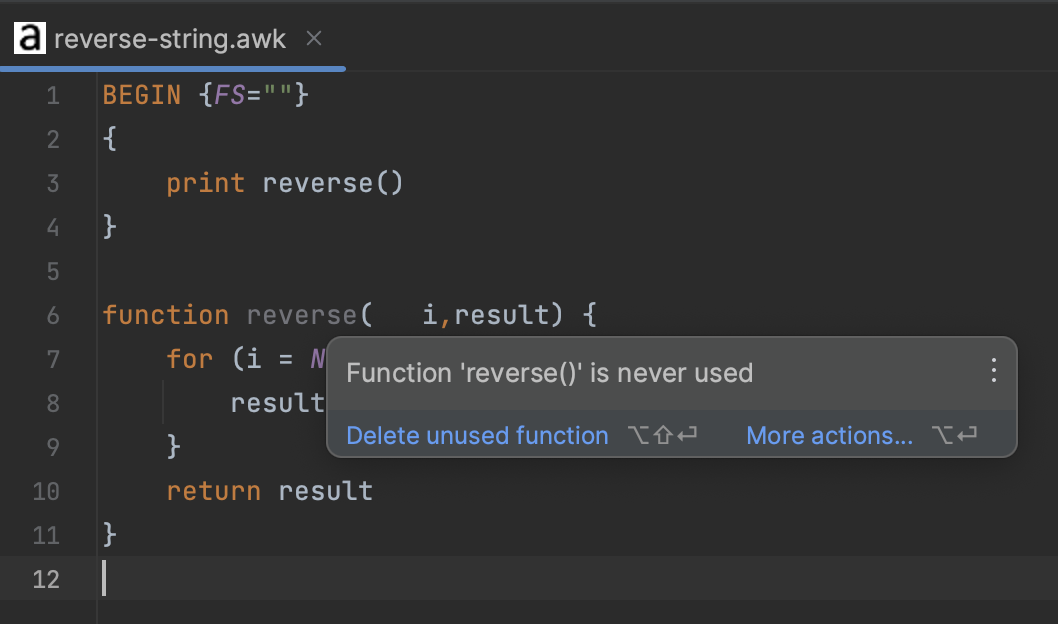1058x624 pixels.
Task: Click line number 6 in the gutter
Action: pyautogui.click(x=53, y=315)
